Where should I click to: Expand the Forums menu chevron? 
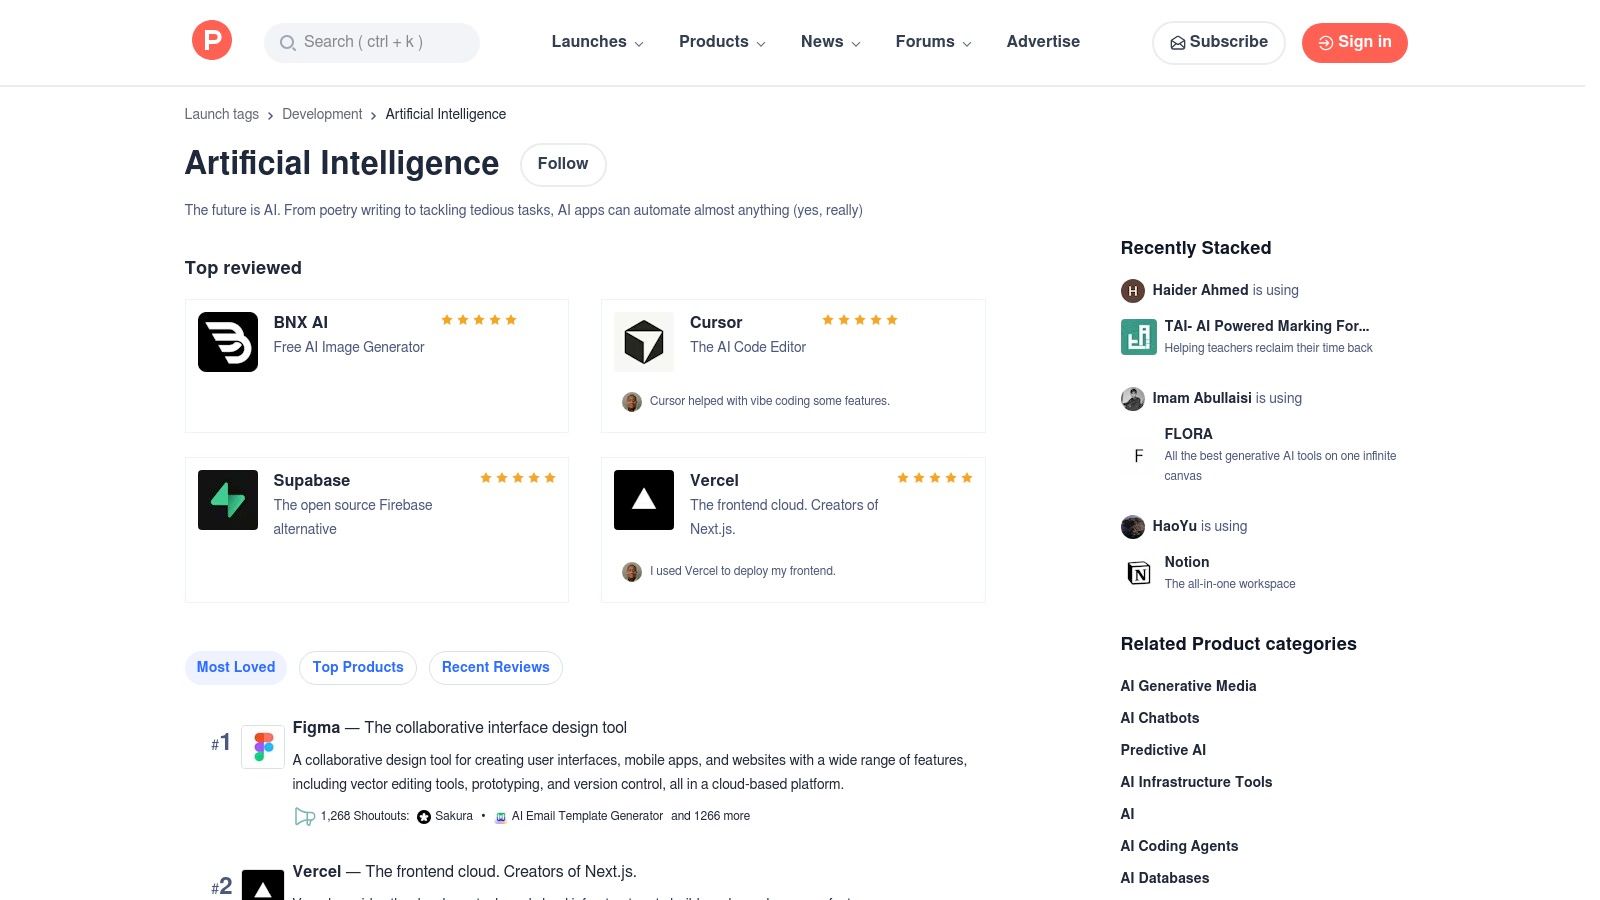pyautogui.click(x=966, y=43)
